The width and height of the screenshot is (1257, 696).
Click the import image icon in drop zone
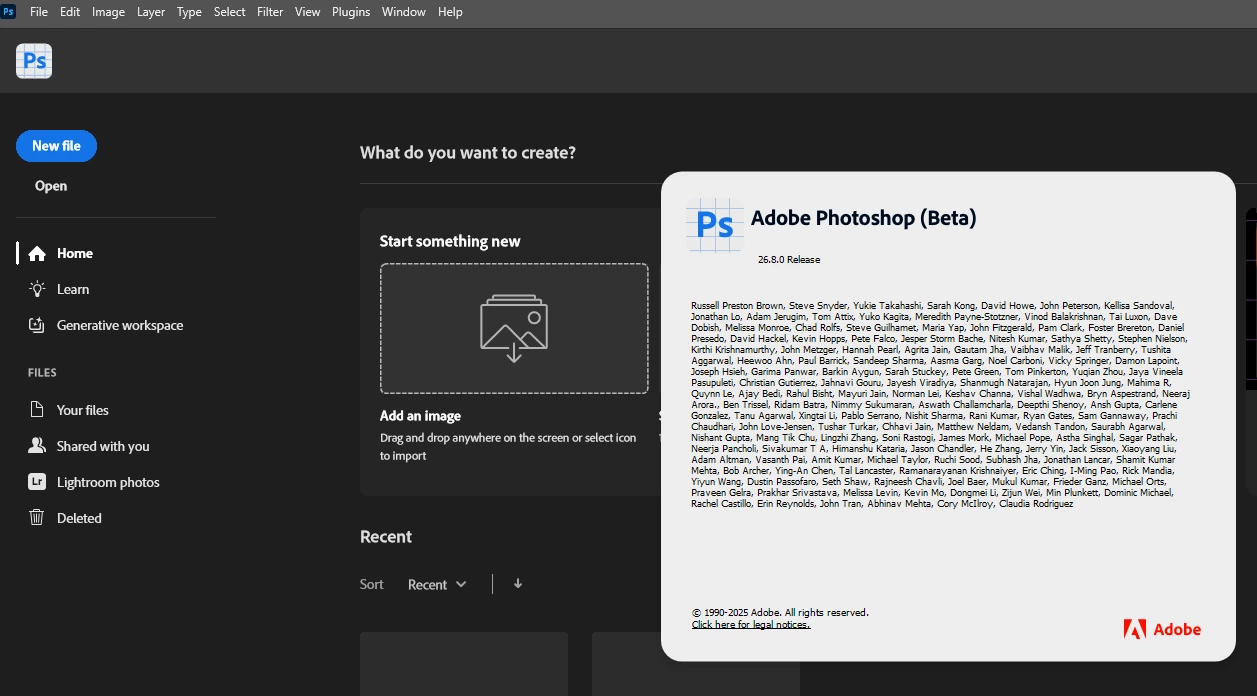click(x=514, y=328)
